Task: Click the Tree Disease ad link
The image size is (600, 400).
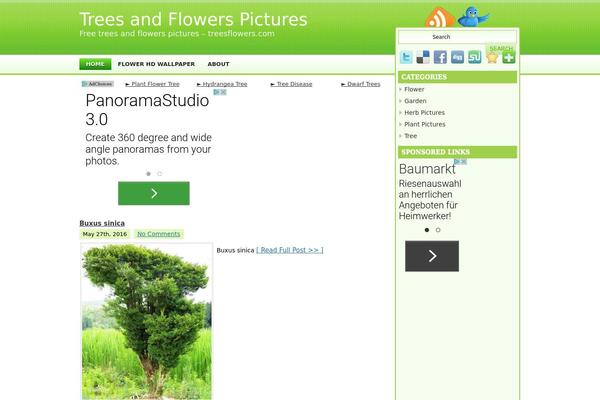Action: (x=291, y=84)
